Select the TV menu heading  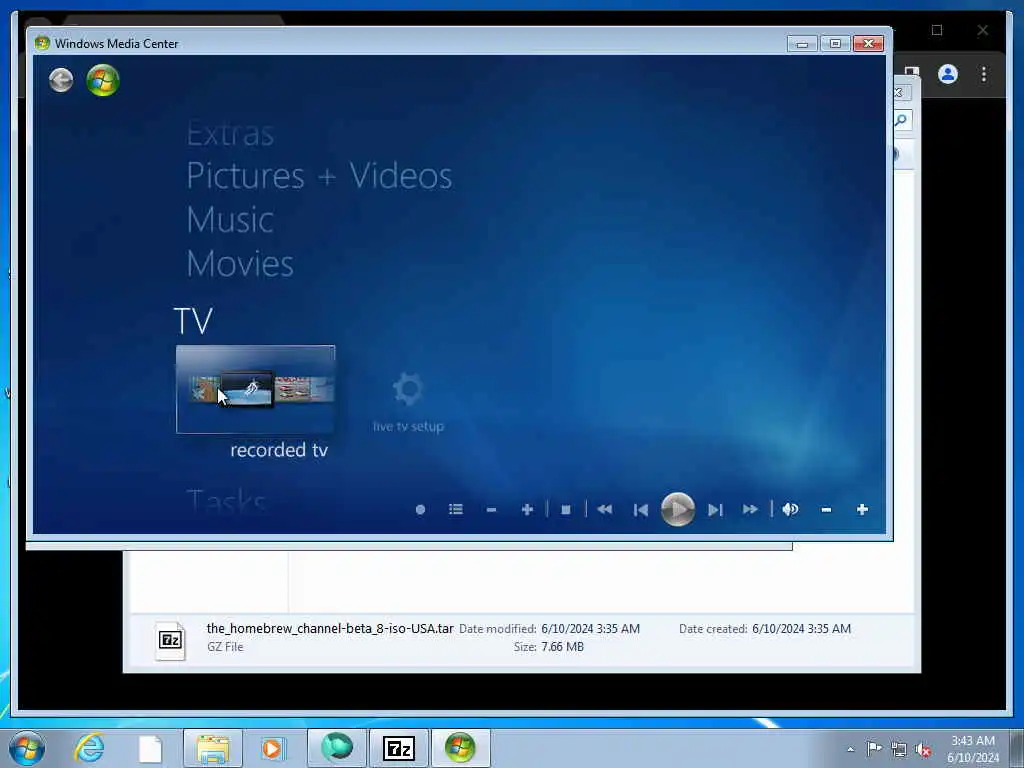coord(193,321)
